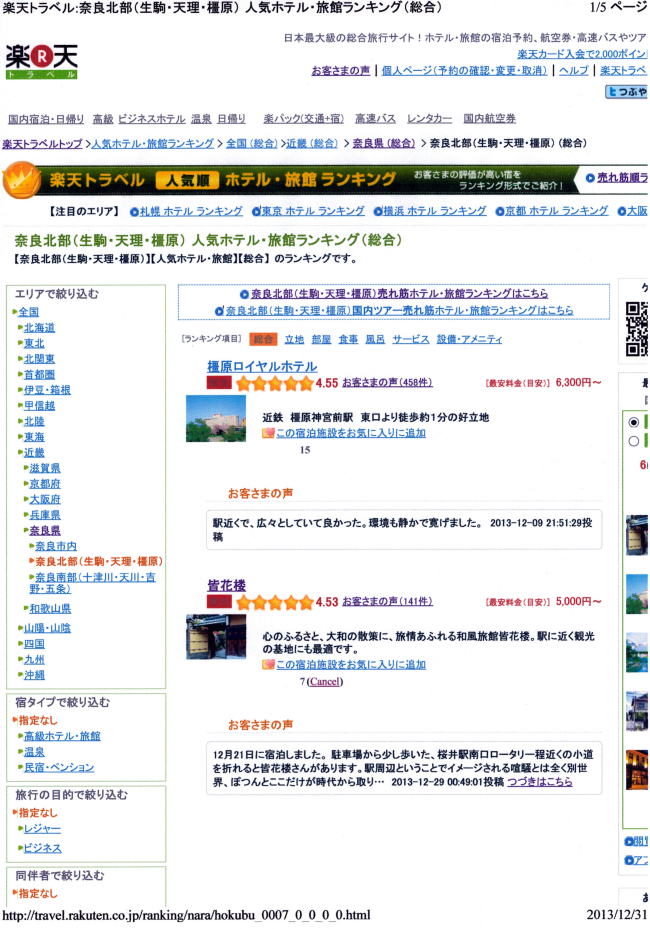Screen dimensions: 650x929
Task: Filter area by 和歌山県
Action: coord(50,608)
